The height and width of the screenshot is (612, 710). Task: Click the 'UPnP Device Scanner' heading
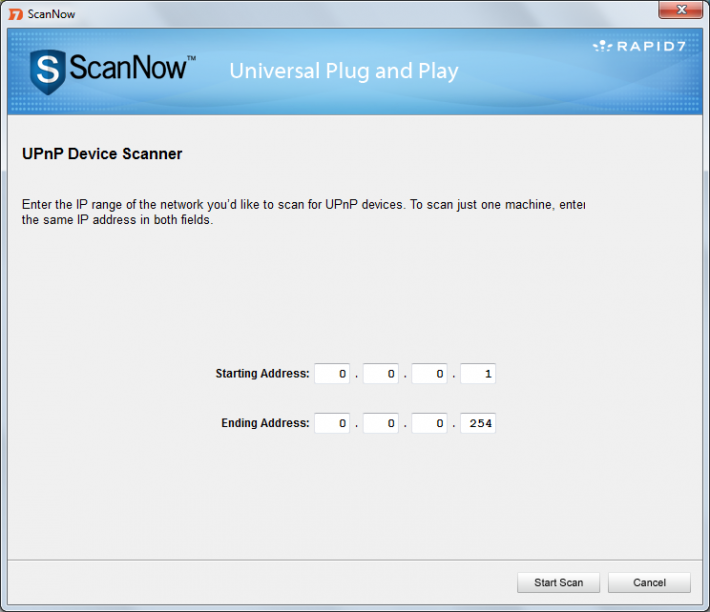(102, 154)
